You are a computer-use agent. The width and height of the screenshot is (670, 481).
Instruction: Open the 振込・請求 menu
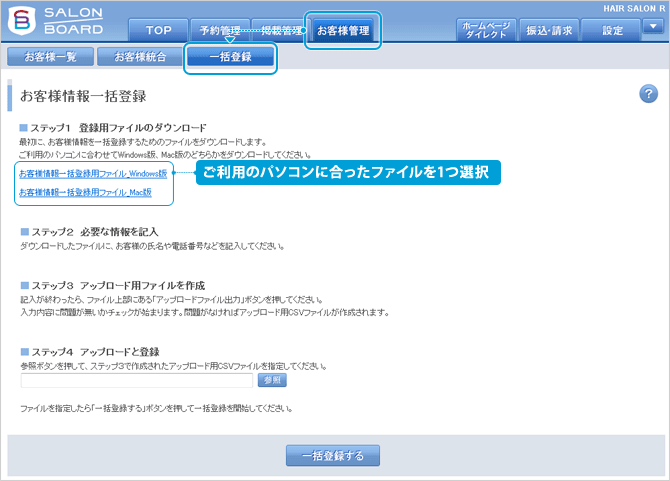552,30
